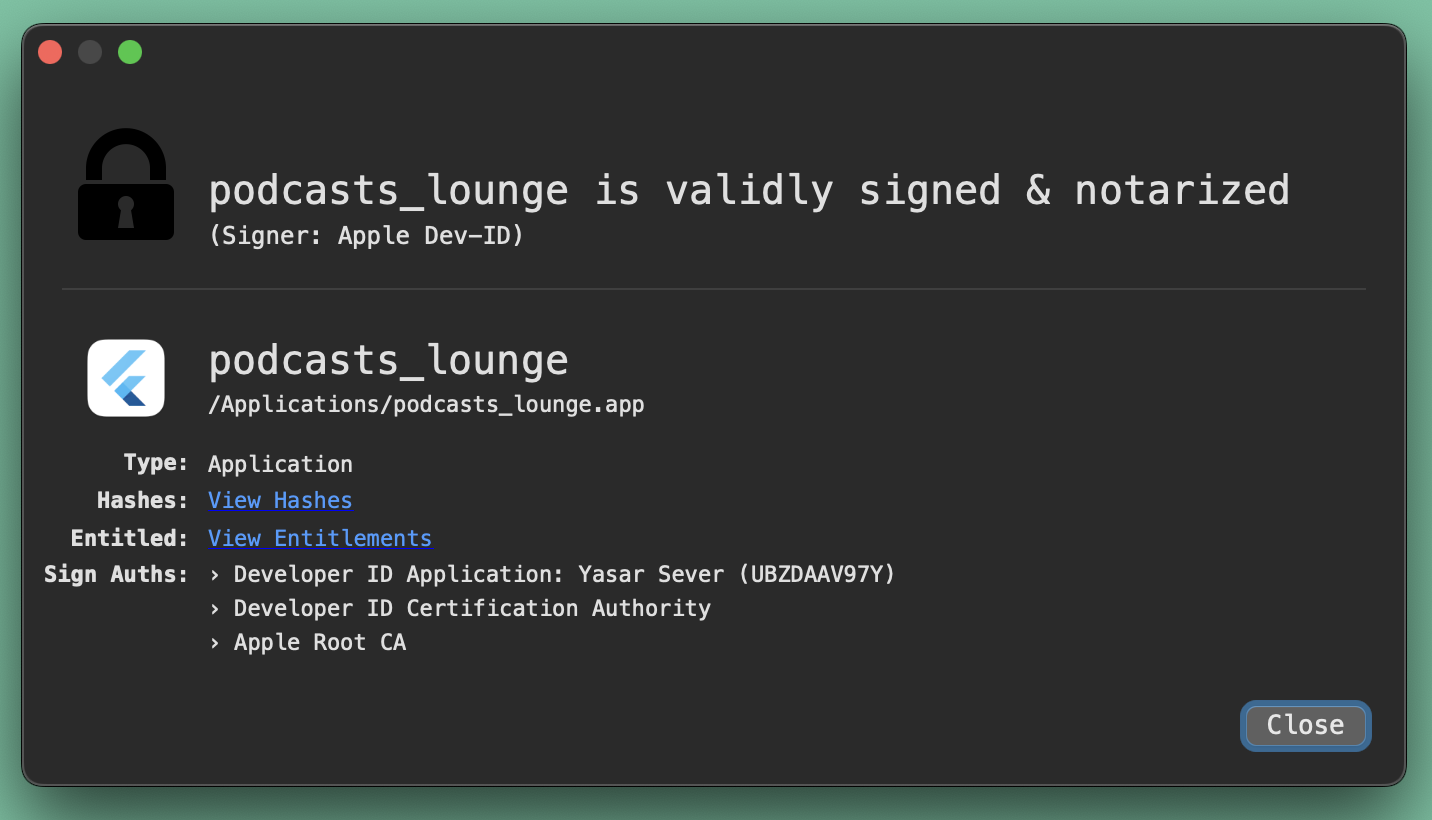Open the View Hashes link
Image resolution: width=1432 pixels, height=820 pixels.
tap(280, 500)
